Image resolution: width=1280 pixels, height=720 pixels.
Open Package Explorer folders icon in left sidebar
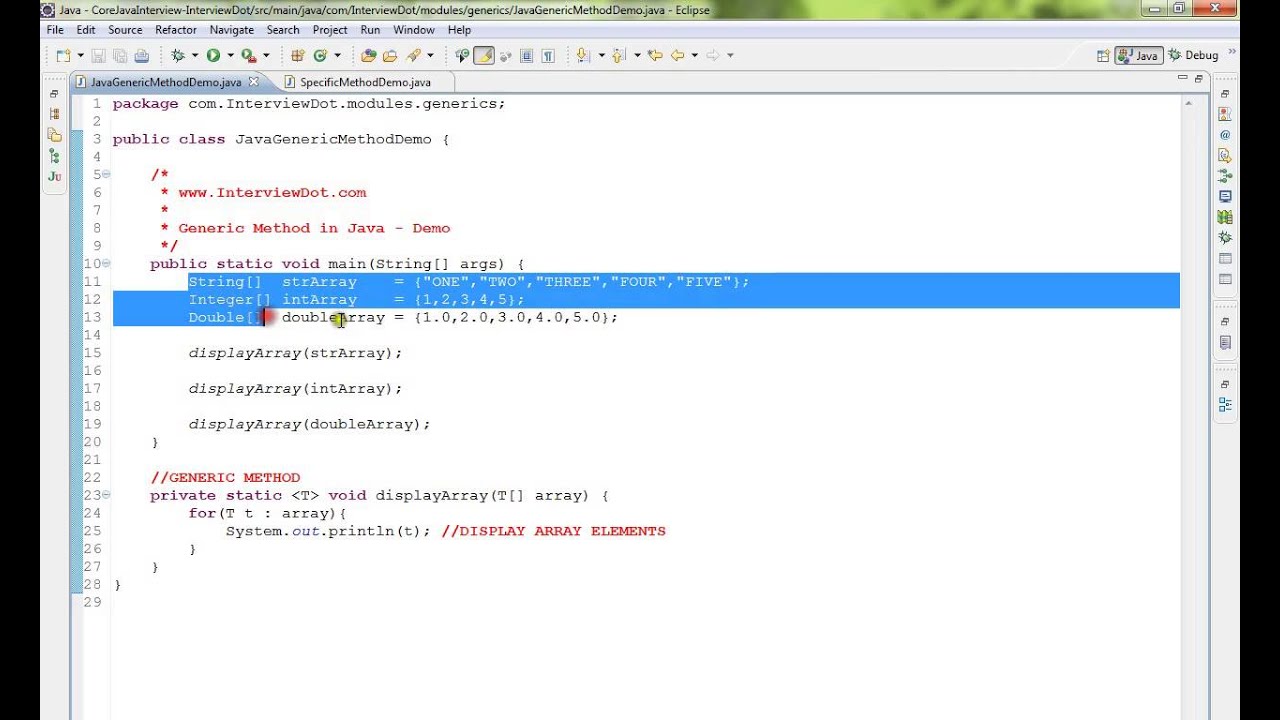(54, 135)
